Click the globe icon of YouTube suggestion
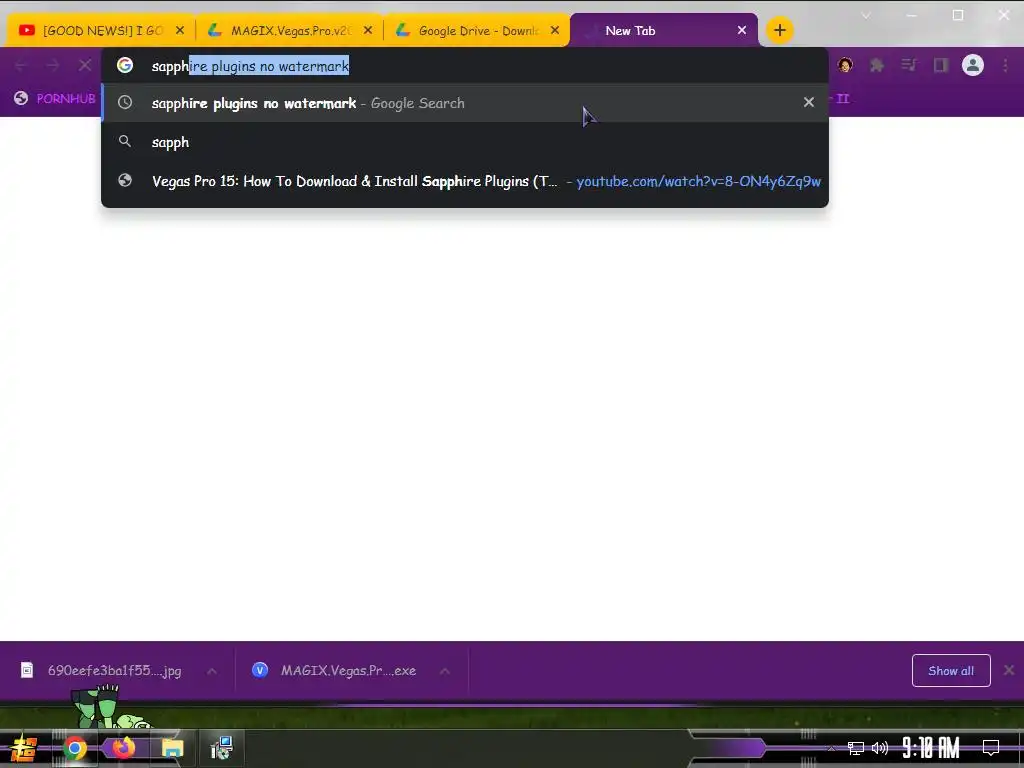The image size is (1024, 768). coord(125,180)
